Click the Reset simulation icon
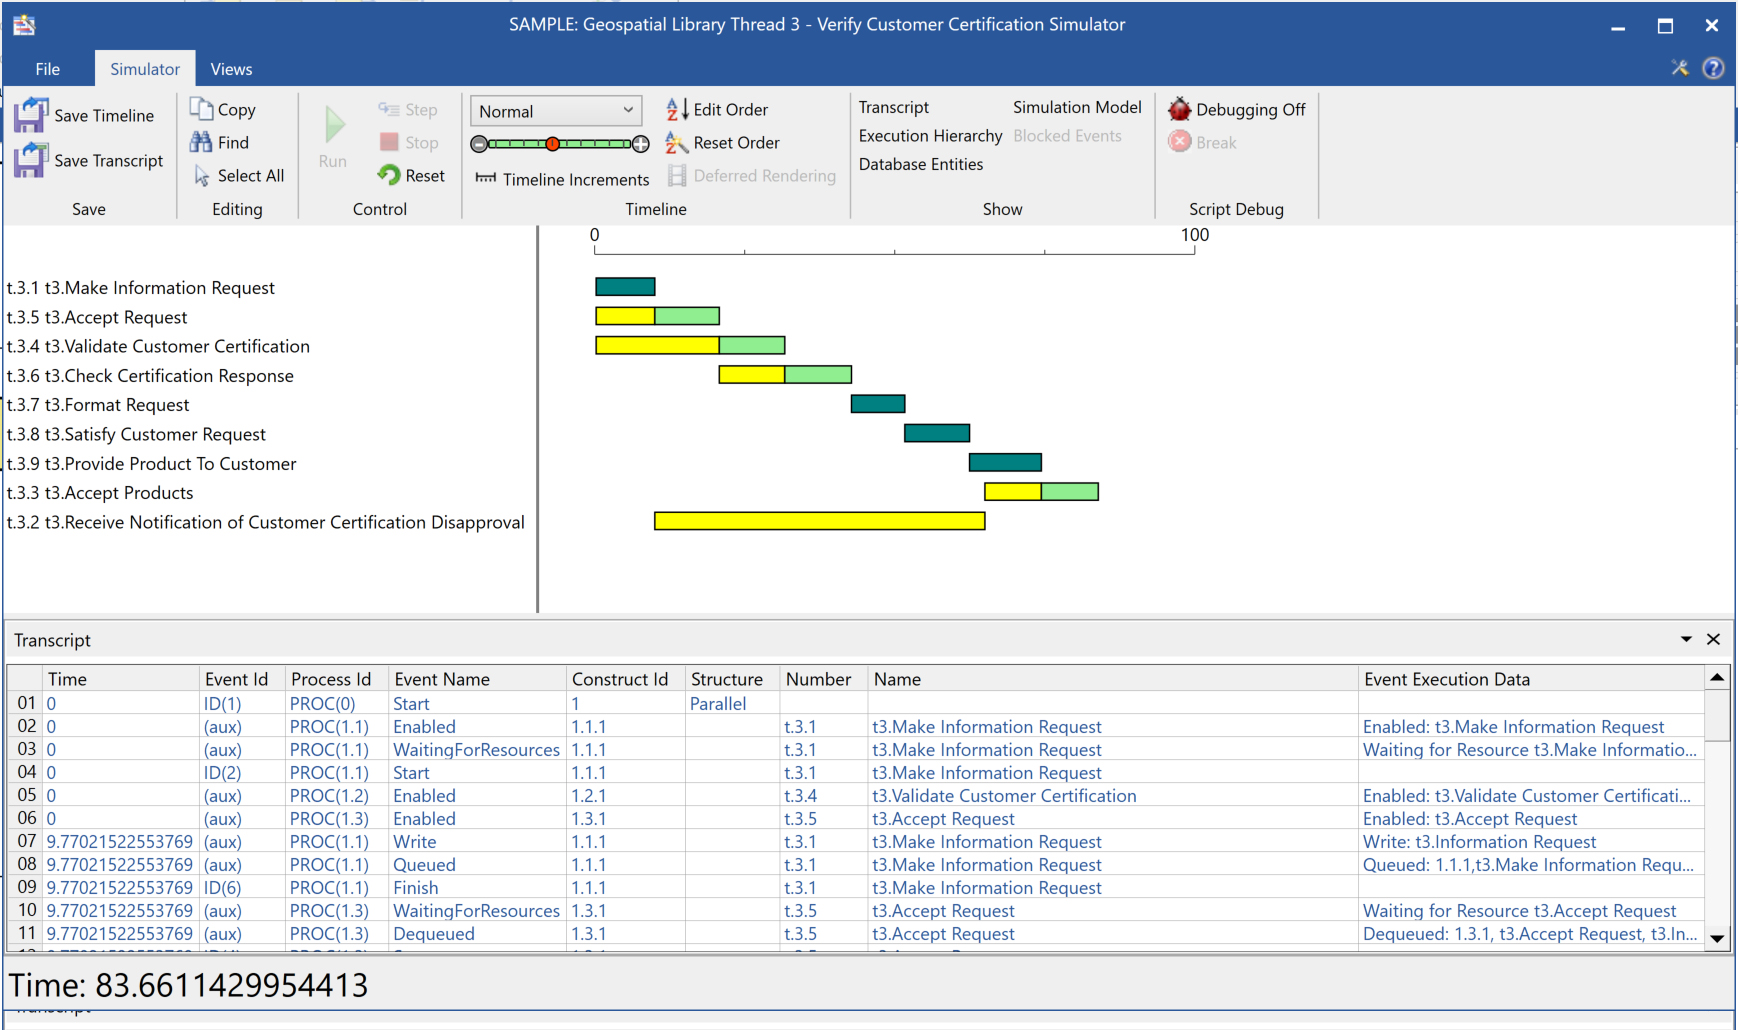Screen dimensions: 1738x1030 (x=389, y=175)
